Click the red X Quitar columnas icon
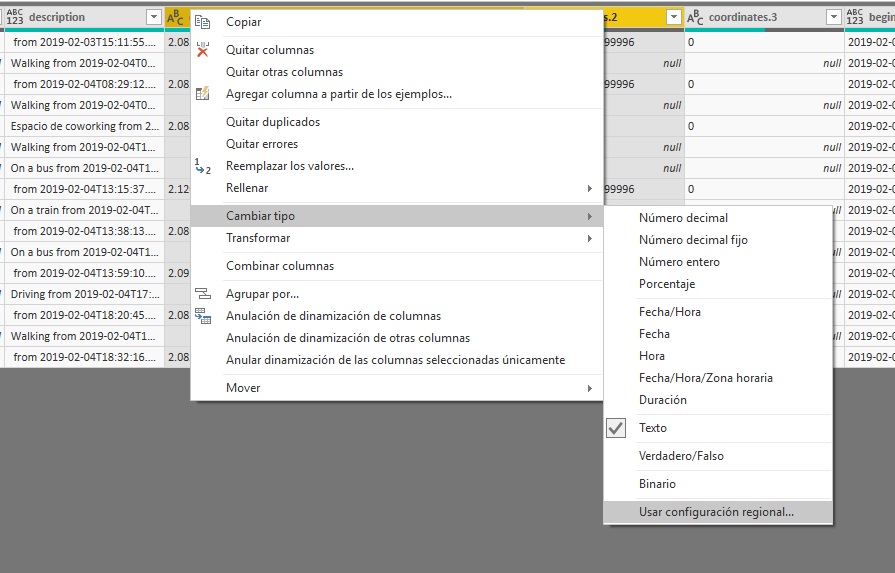 click(203, 50)
